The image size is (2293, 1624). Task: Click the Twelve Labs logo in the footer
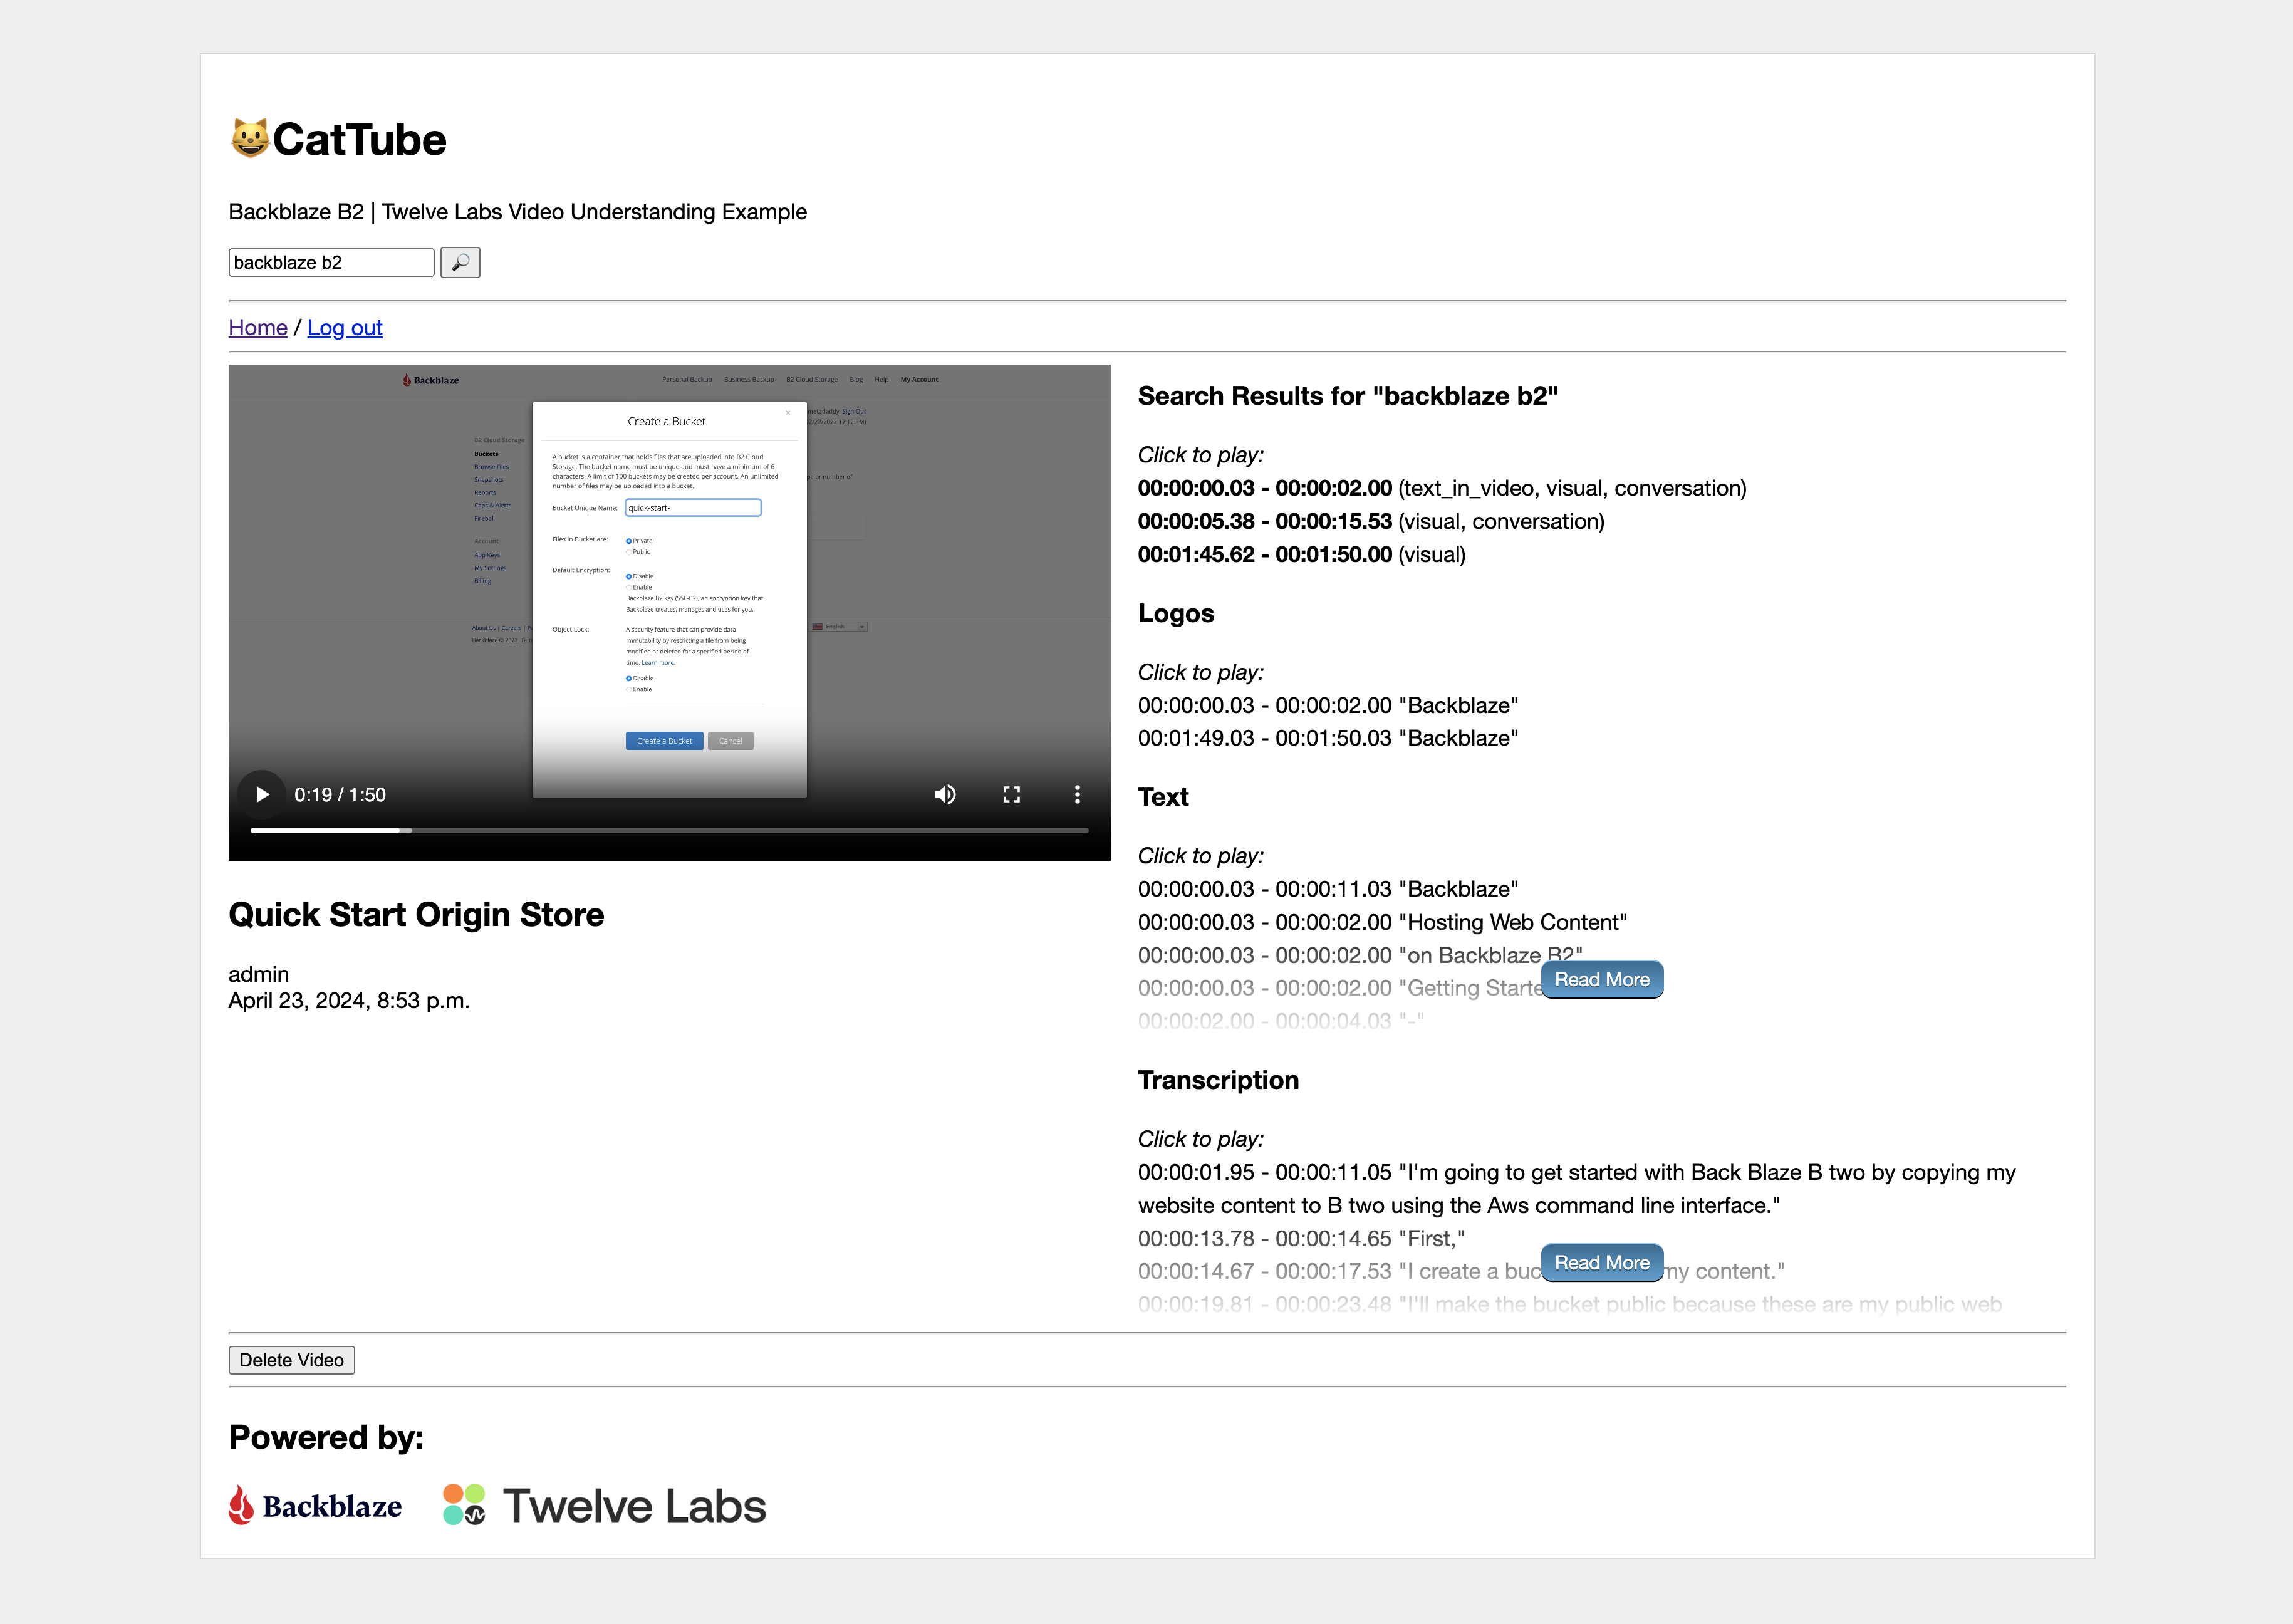(605, 1505)
